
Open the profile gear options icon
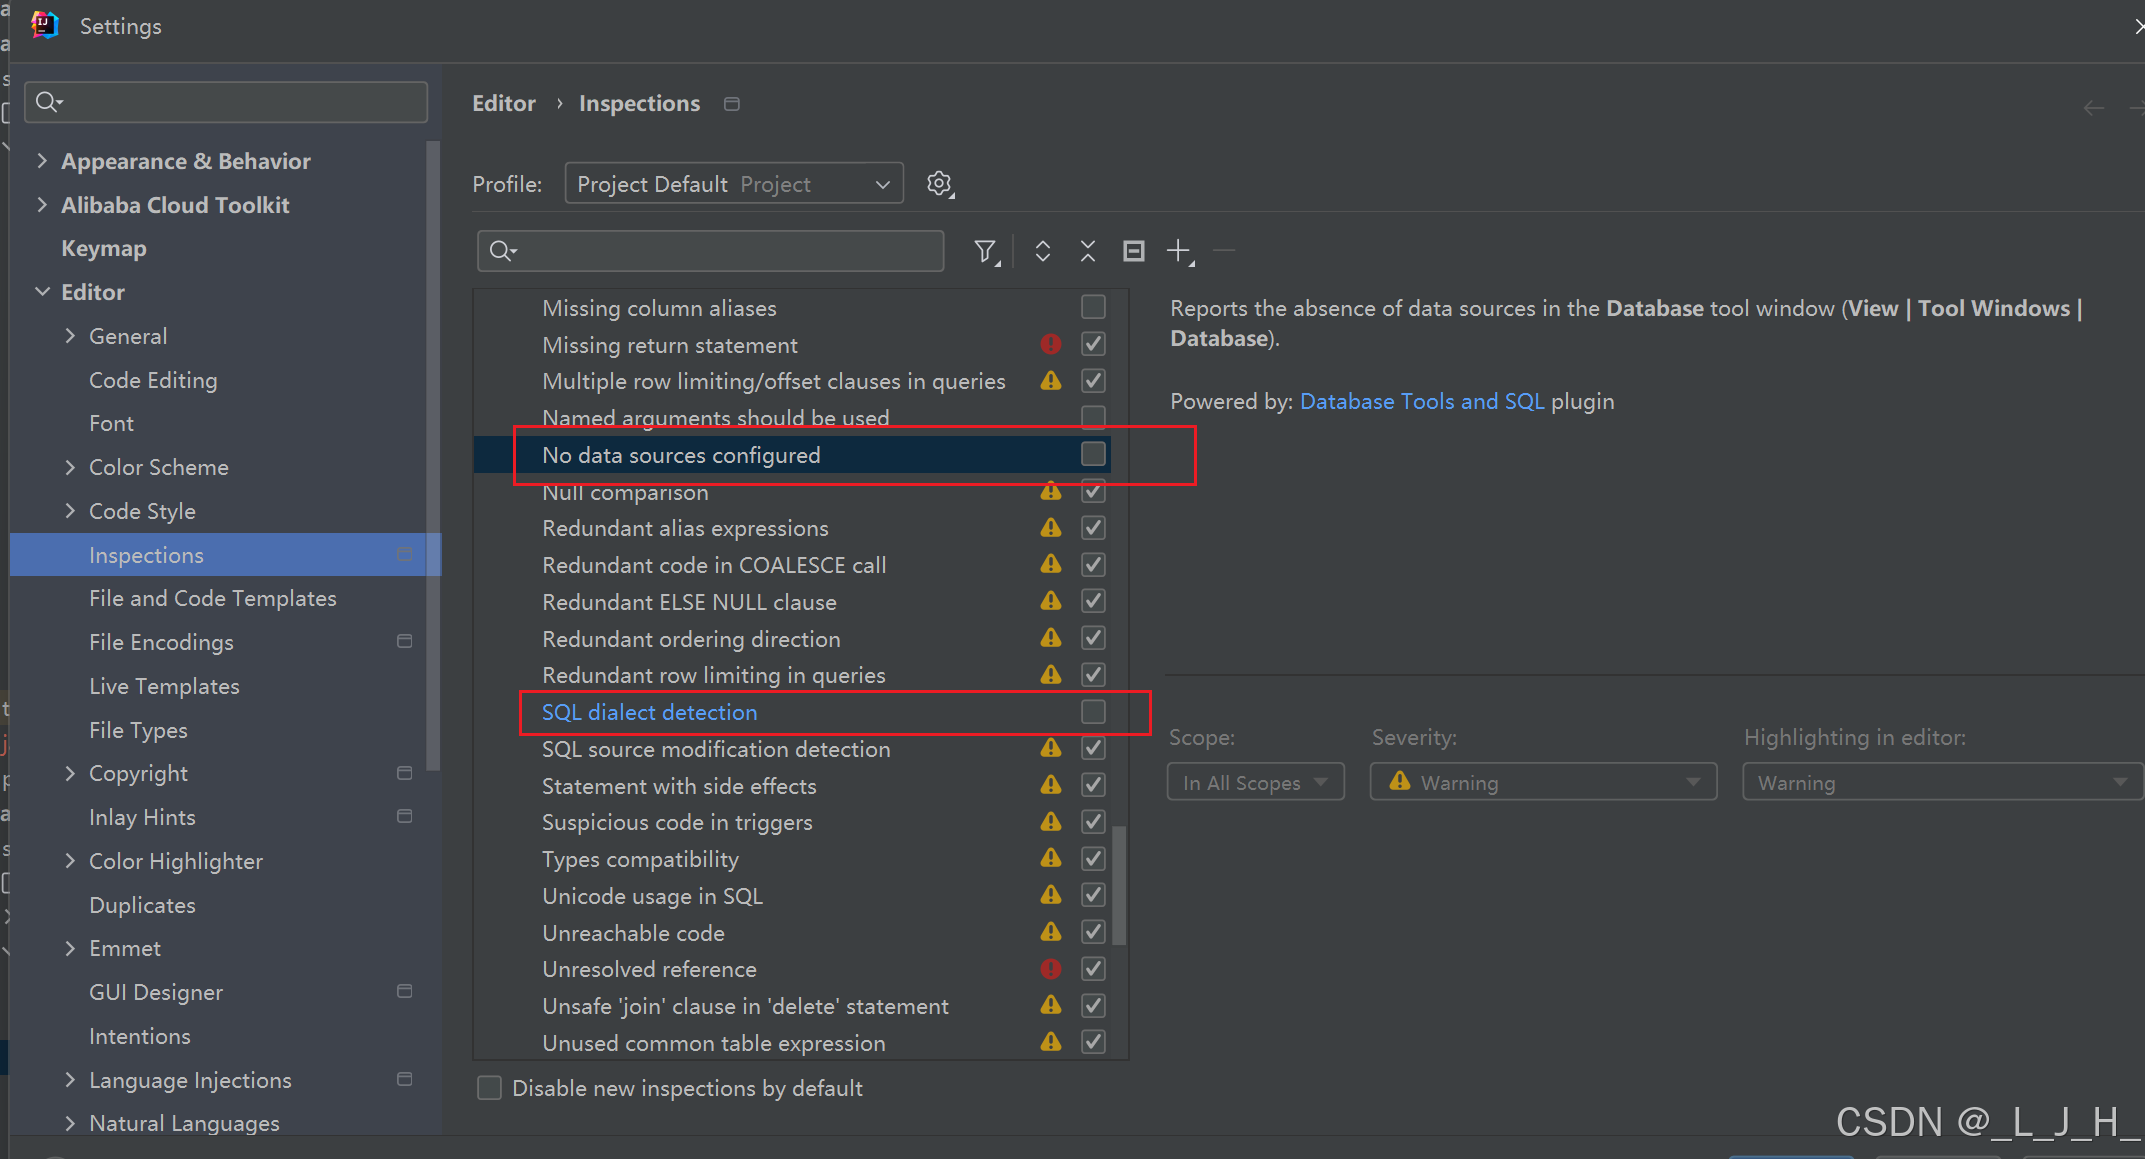pyautogui.click(x=939, y=184)
